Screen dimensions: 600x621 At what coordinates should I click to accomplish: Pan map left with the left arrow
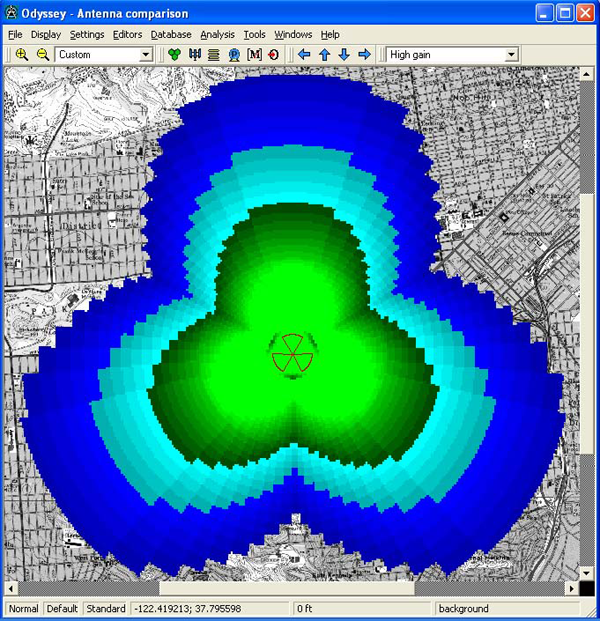pyautogui.click(x=305, y=55)
